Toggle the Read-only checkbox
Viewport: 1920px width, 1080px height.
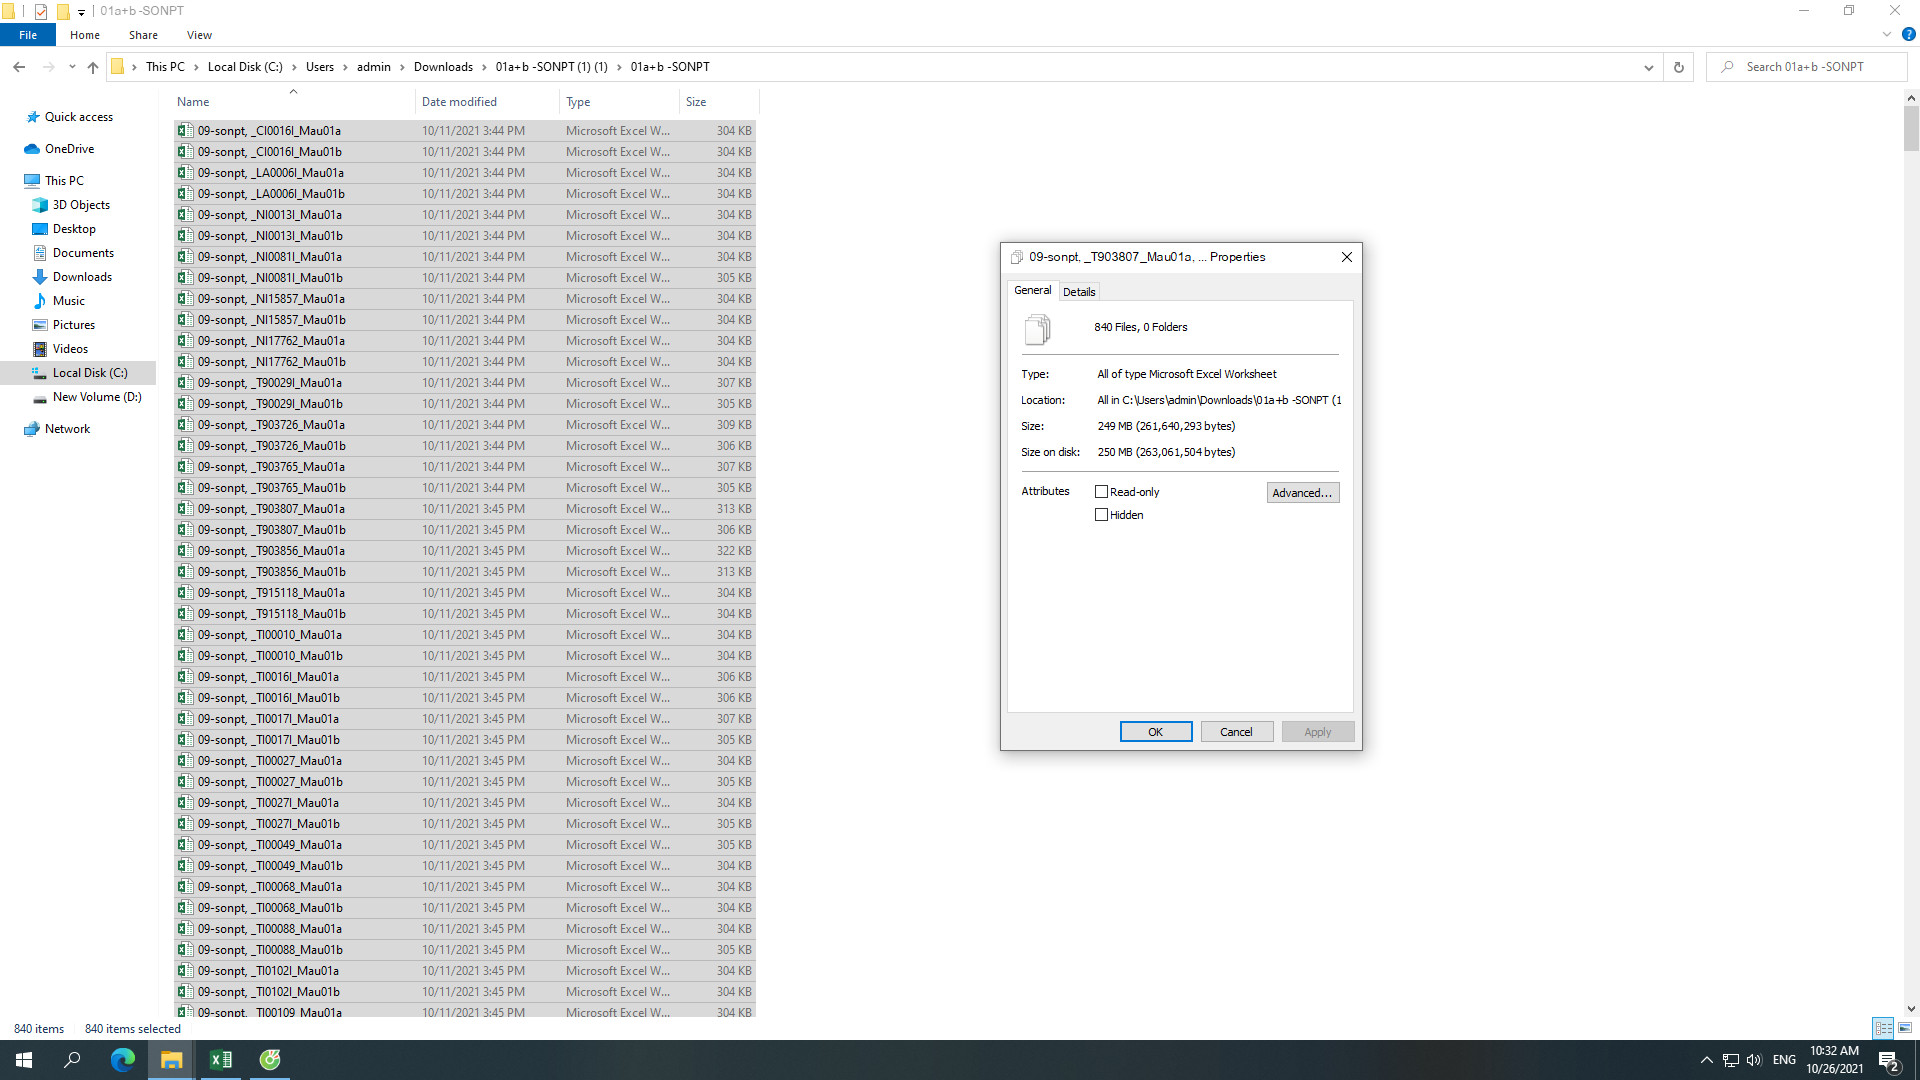[1101, 492]
